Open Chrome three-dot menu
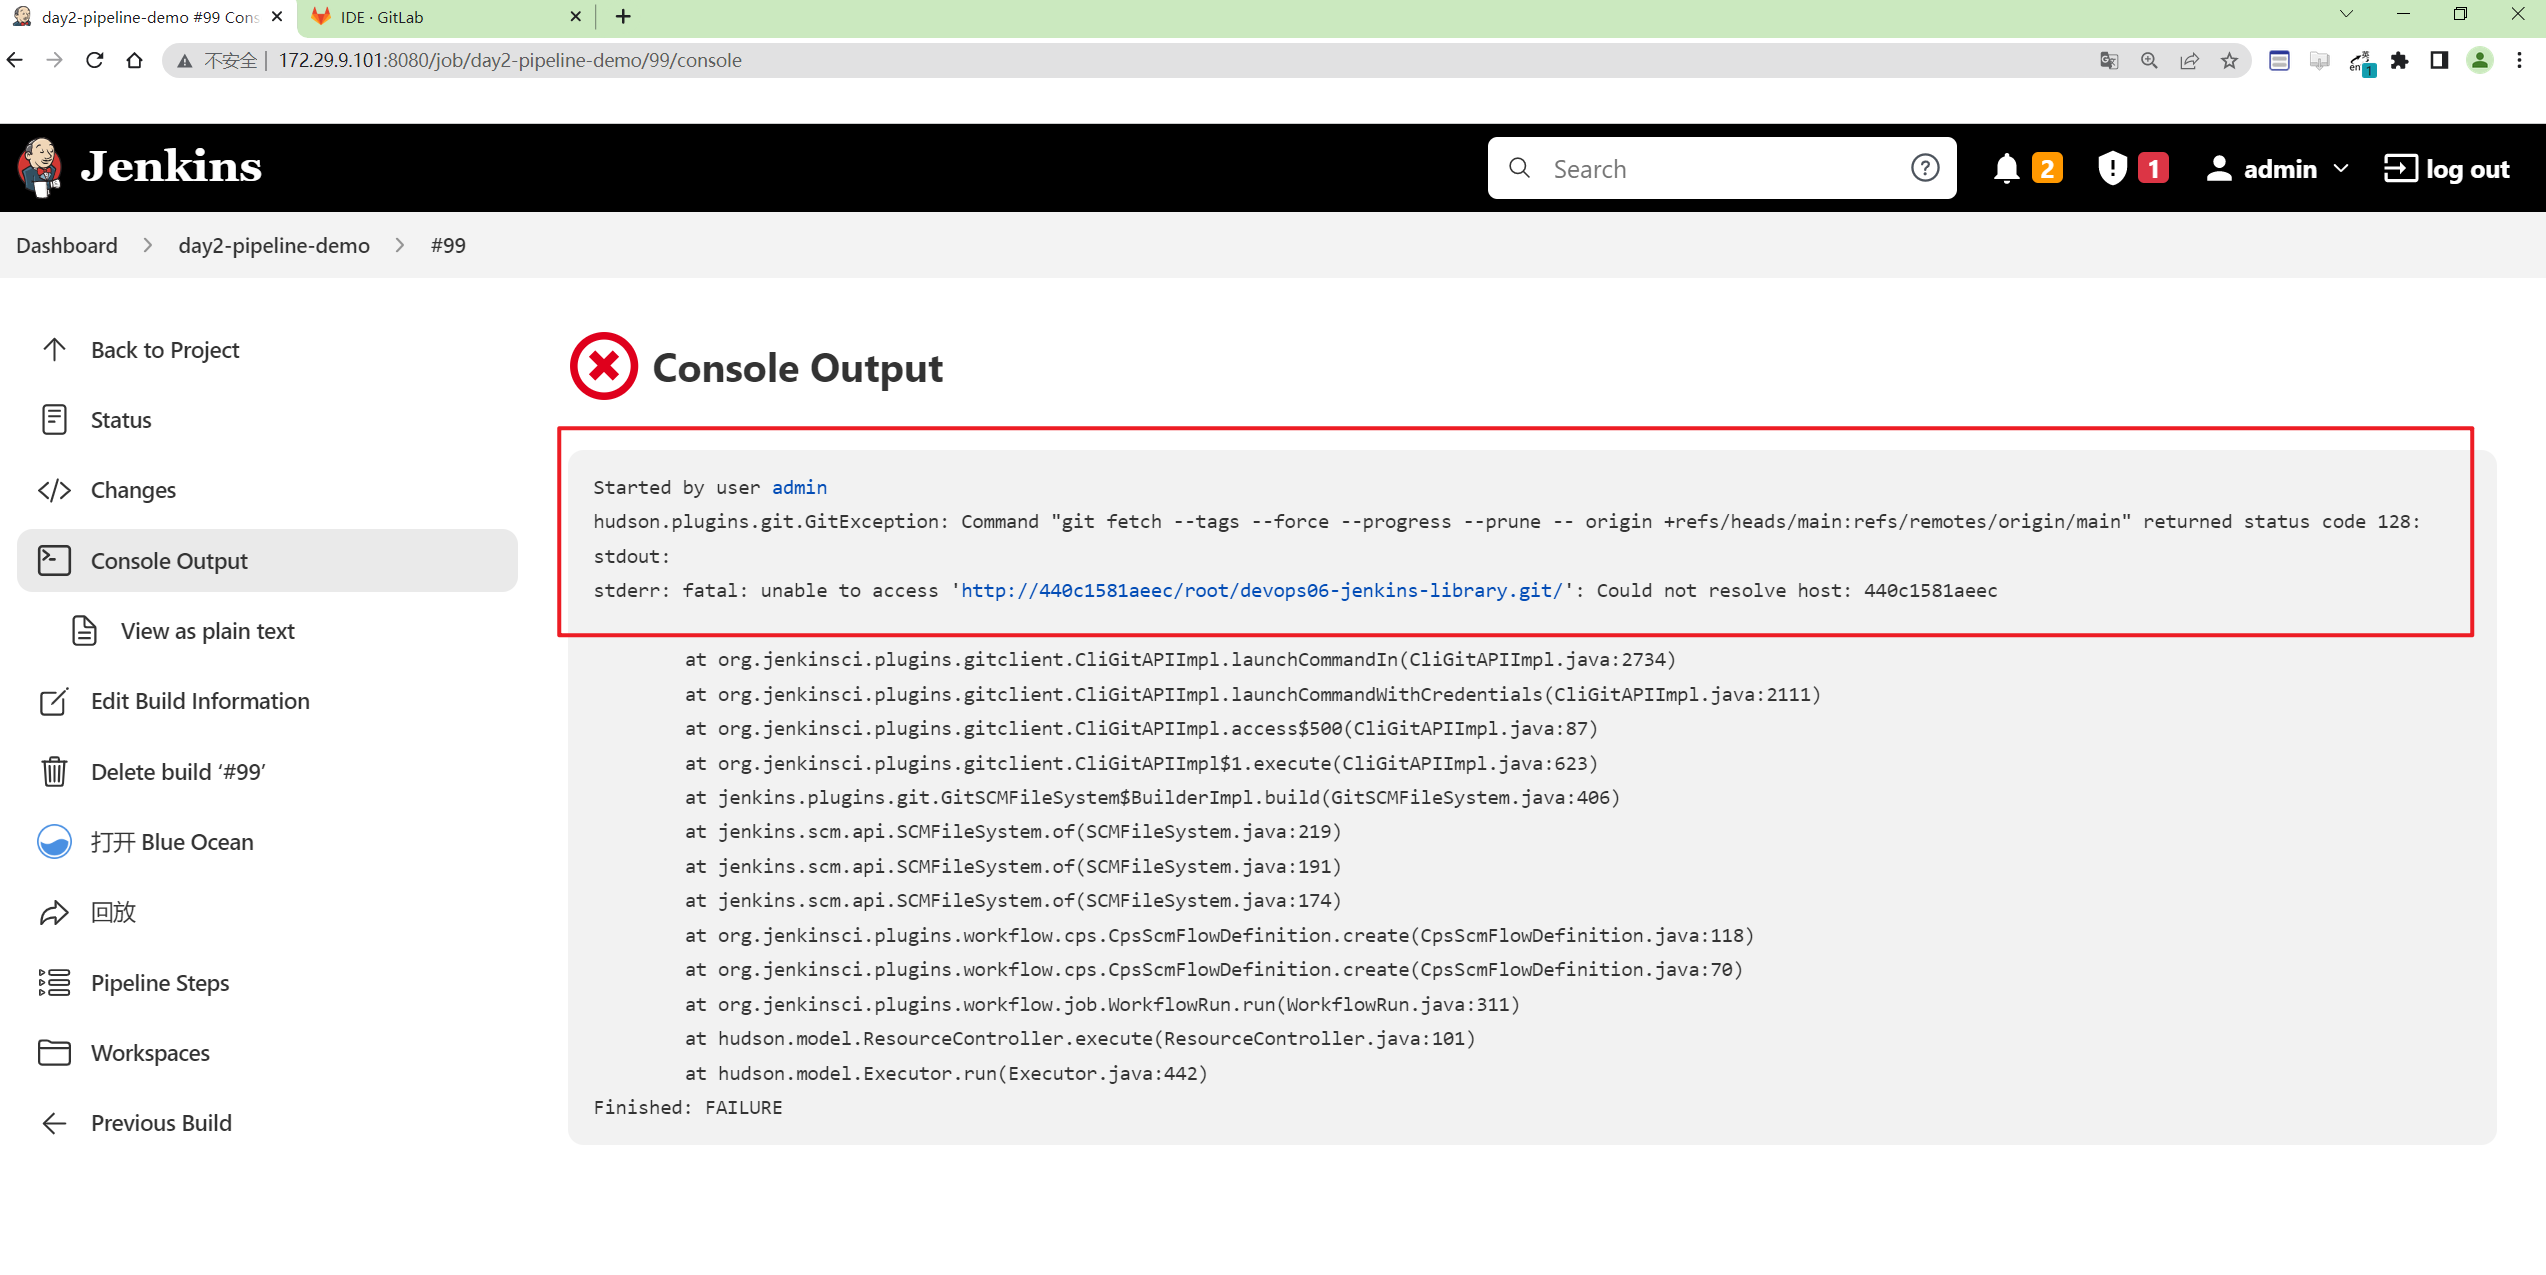Screen dimensions: 2546x1275 tap(2520, 61)
